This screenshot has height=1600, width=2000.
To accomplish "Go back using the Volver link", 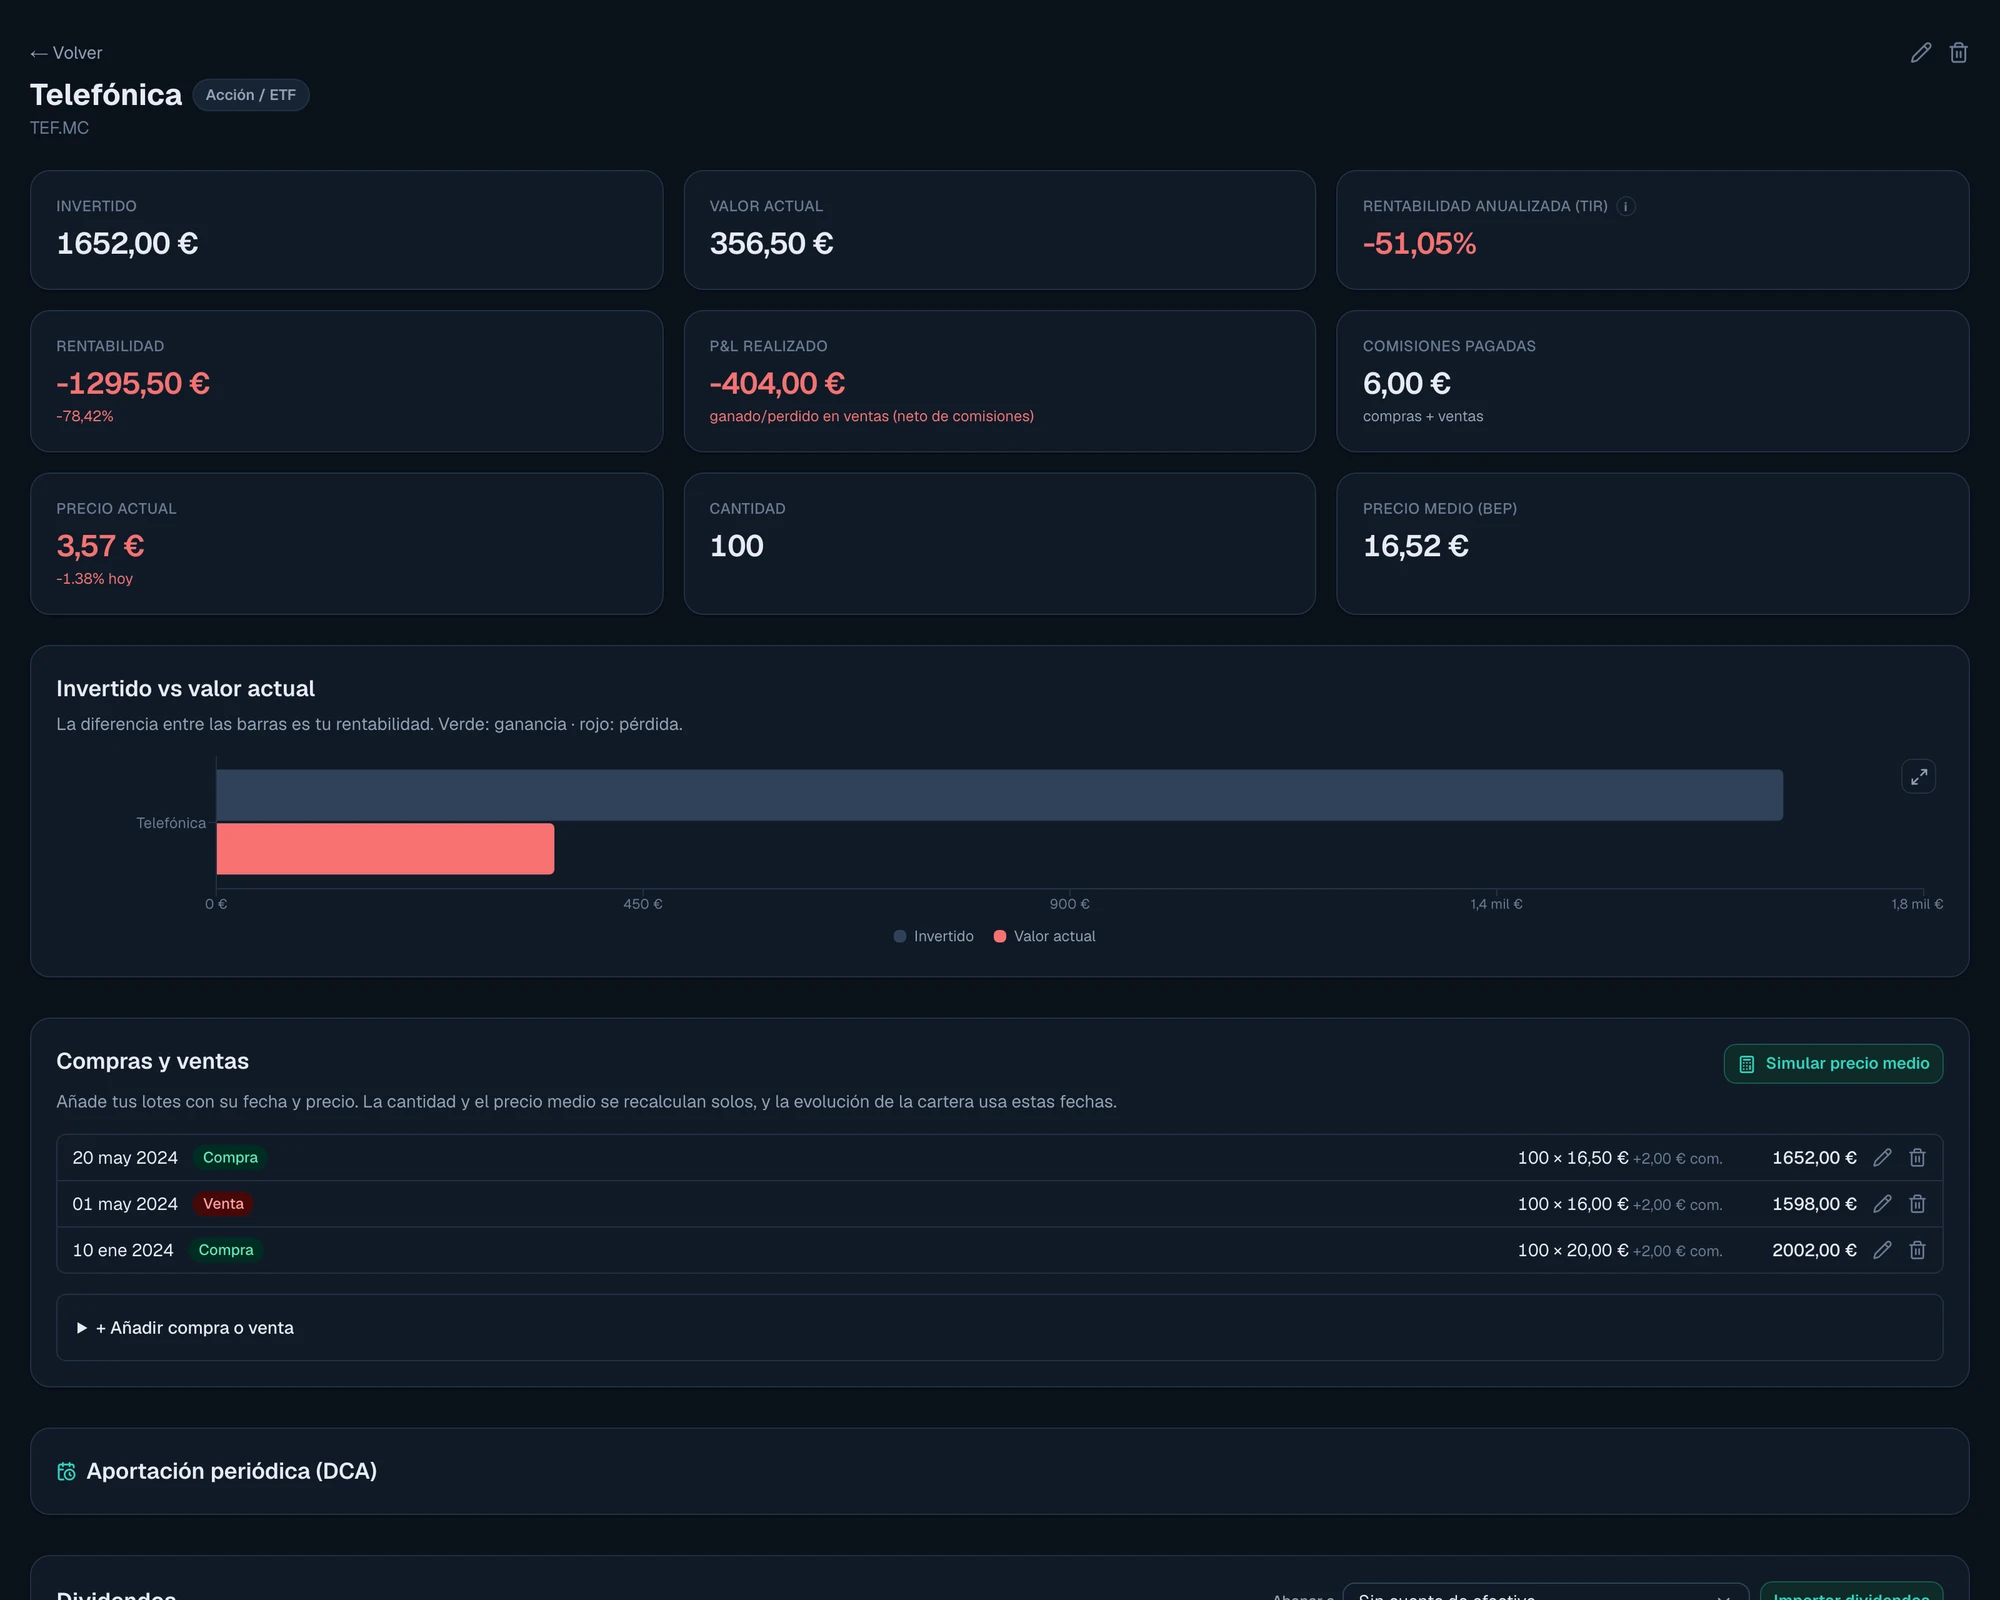I will (x=66, y=53).
